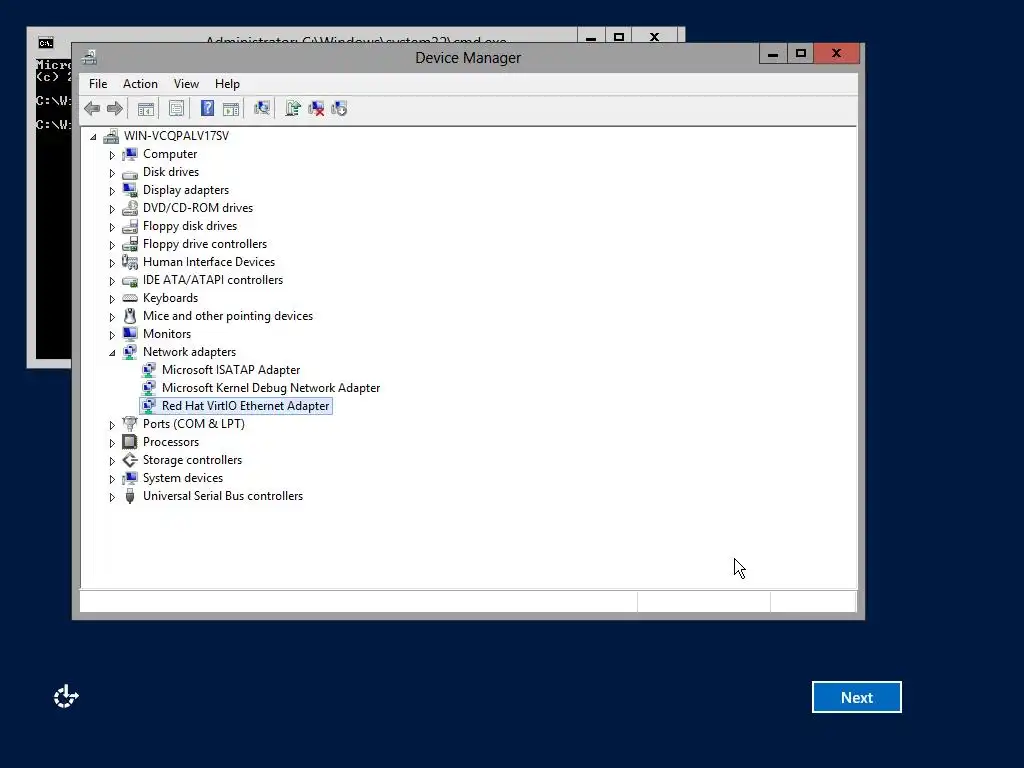Select the System devices label
This screenshot has width=1024, height=768.
(182, 478)
